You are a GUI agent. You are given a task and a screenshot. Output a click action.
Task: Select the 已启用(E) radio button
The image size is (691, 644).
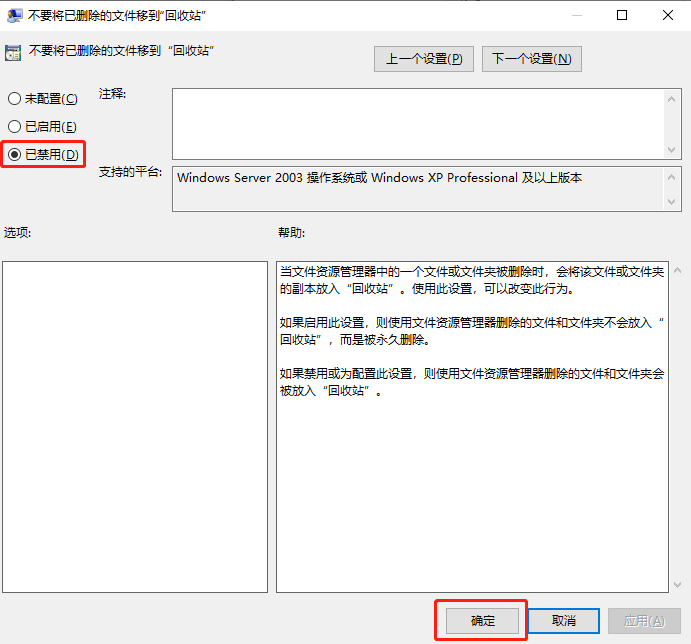42,127
